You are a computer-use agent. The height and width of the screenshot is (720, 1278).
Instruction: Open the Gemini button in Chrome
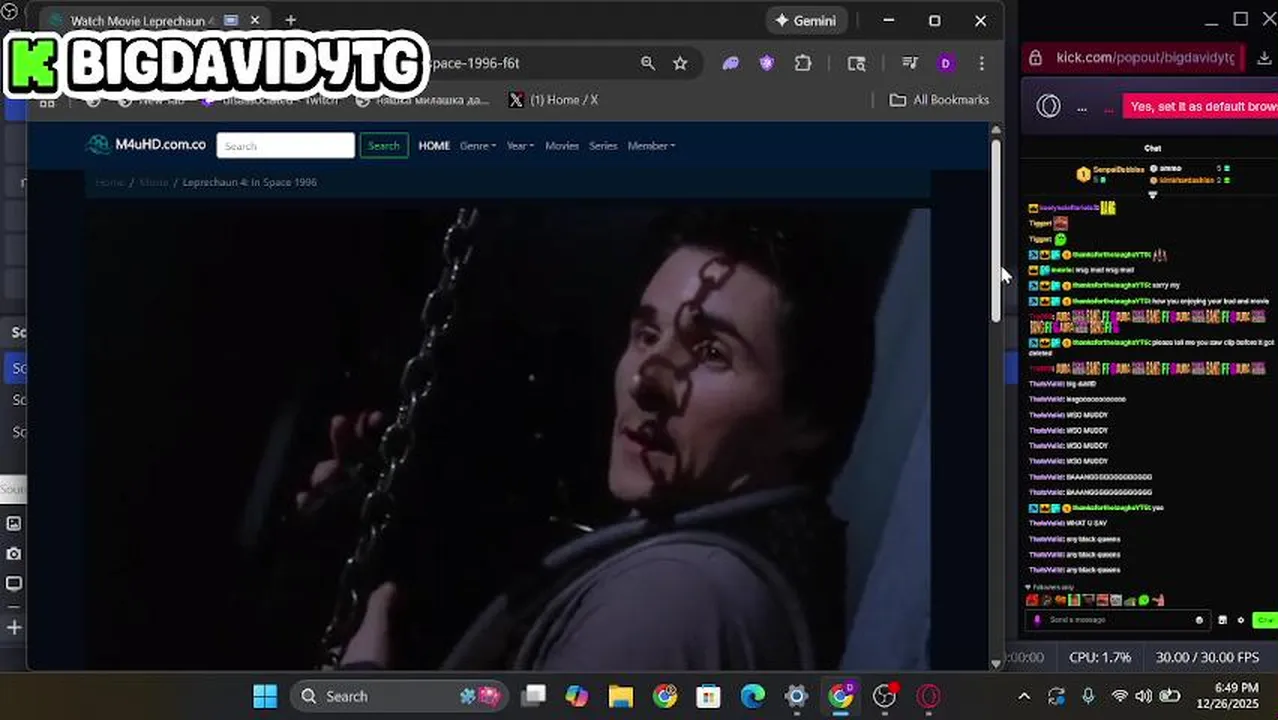tap(807, 20)
